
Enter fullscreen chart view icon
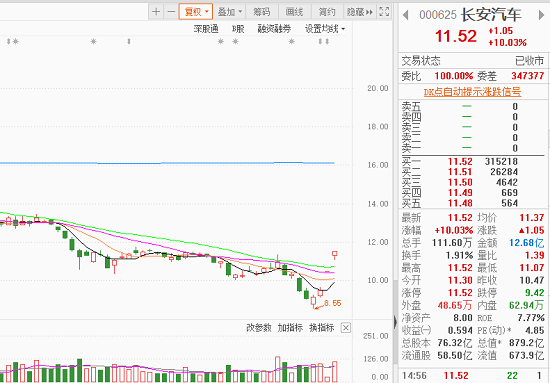pyautogui.click(x=384, y=12)
